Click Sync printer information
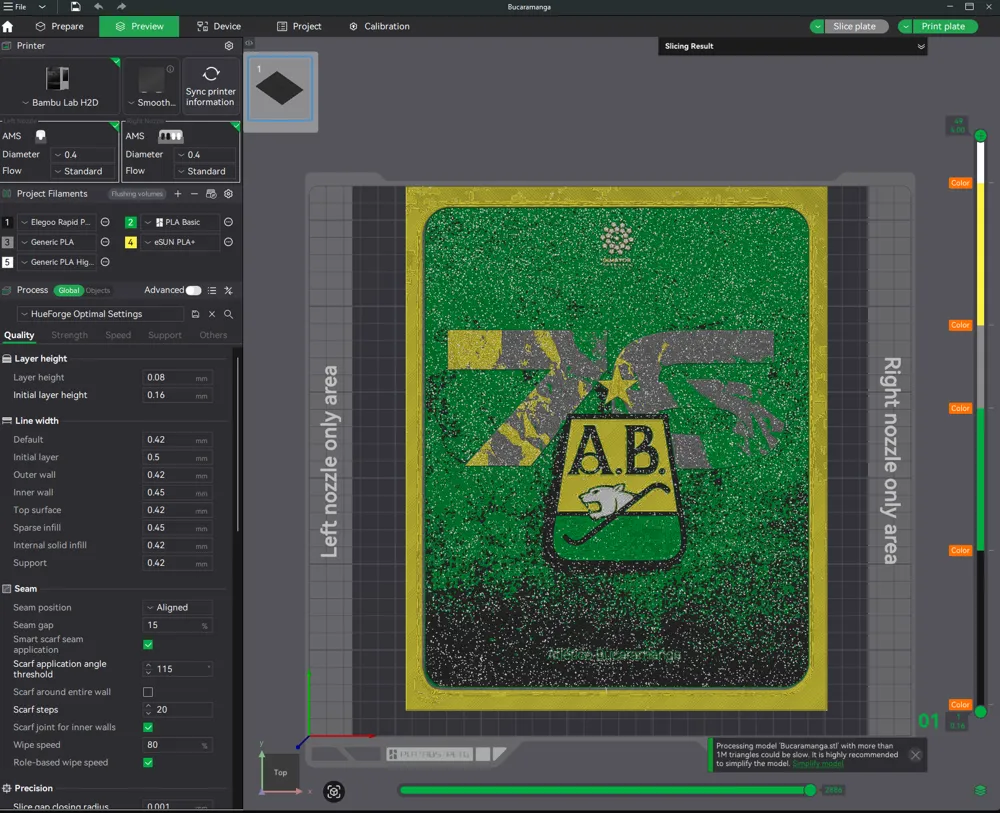The height and width of the screenshot is (813, 1000). [210, 86]
